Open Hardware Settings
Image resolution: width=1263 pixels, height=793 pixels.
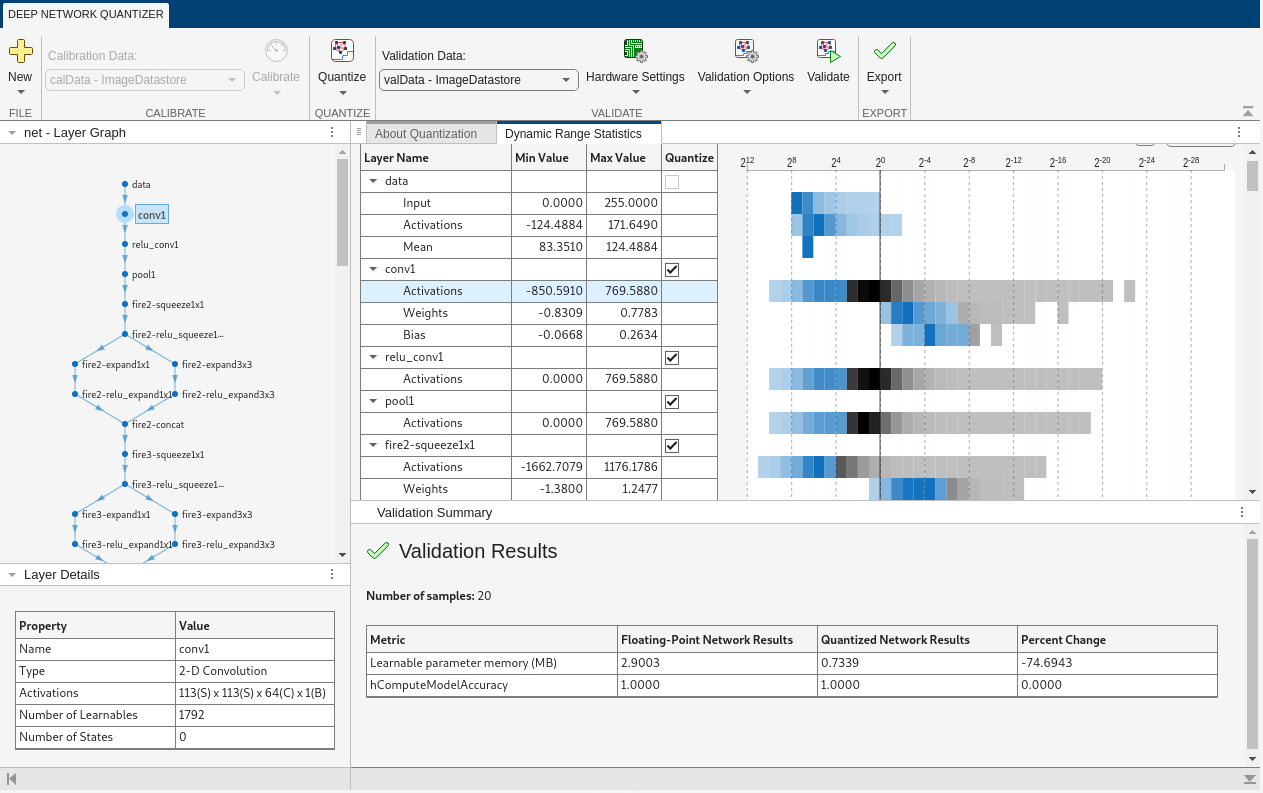click(x=634, y=51)
